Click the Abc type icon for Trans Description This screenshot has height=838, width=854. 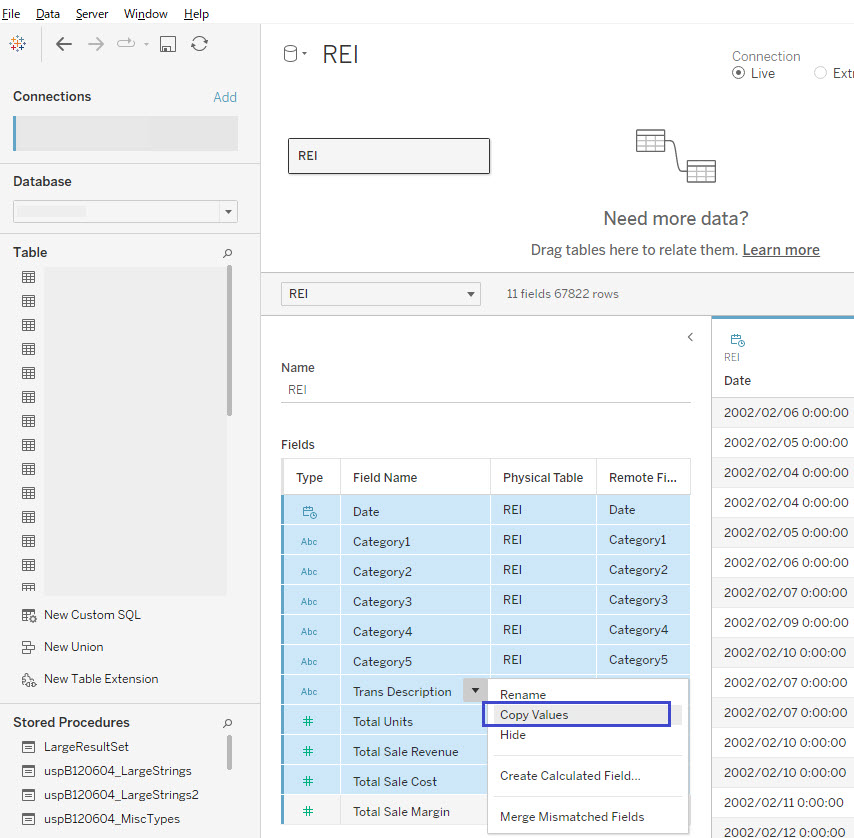click(309, 692)
